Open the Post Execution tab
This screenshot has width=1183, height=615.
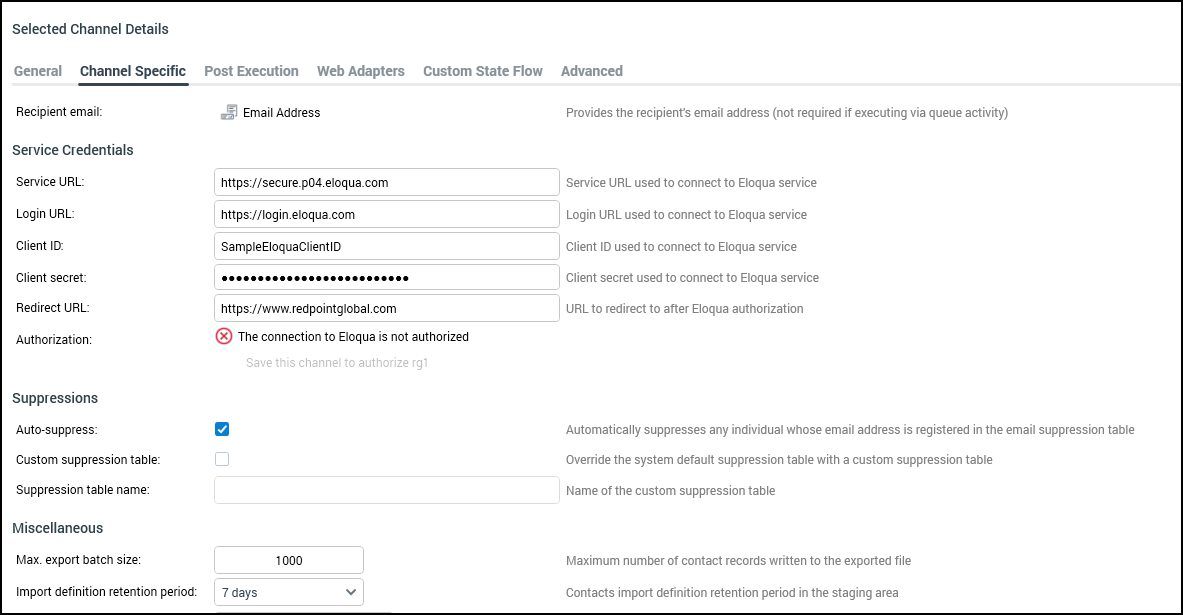251,71
